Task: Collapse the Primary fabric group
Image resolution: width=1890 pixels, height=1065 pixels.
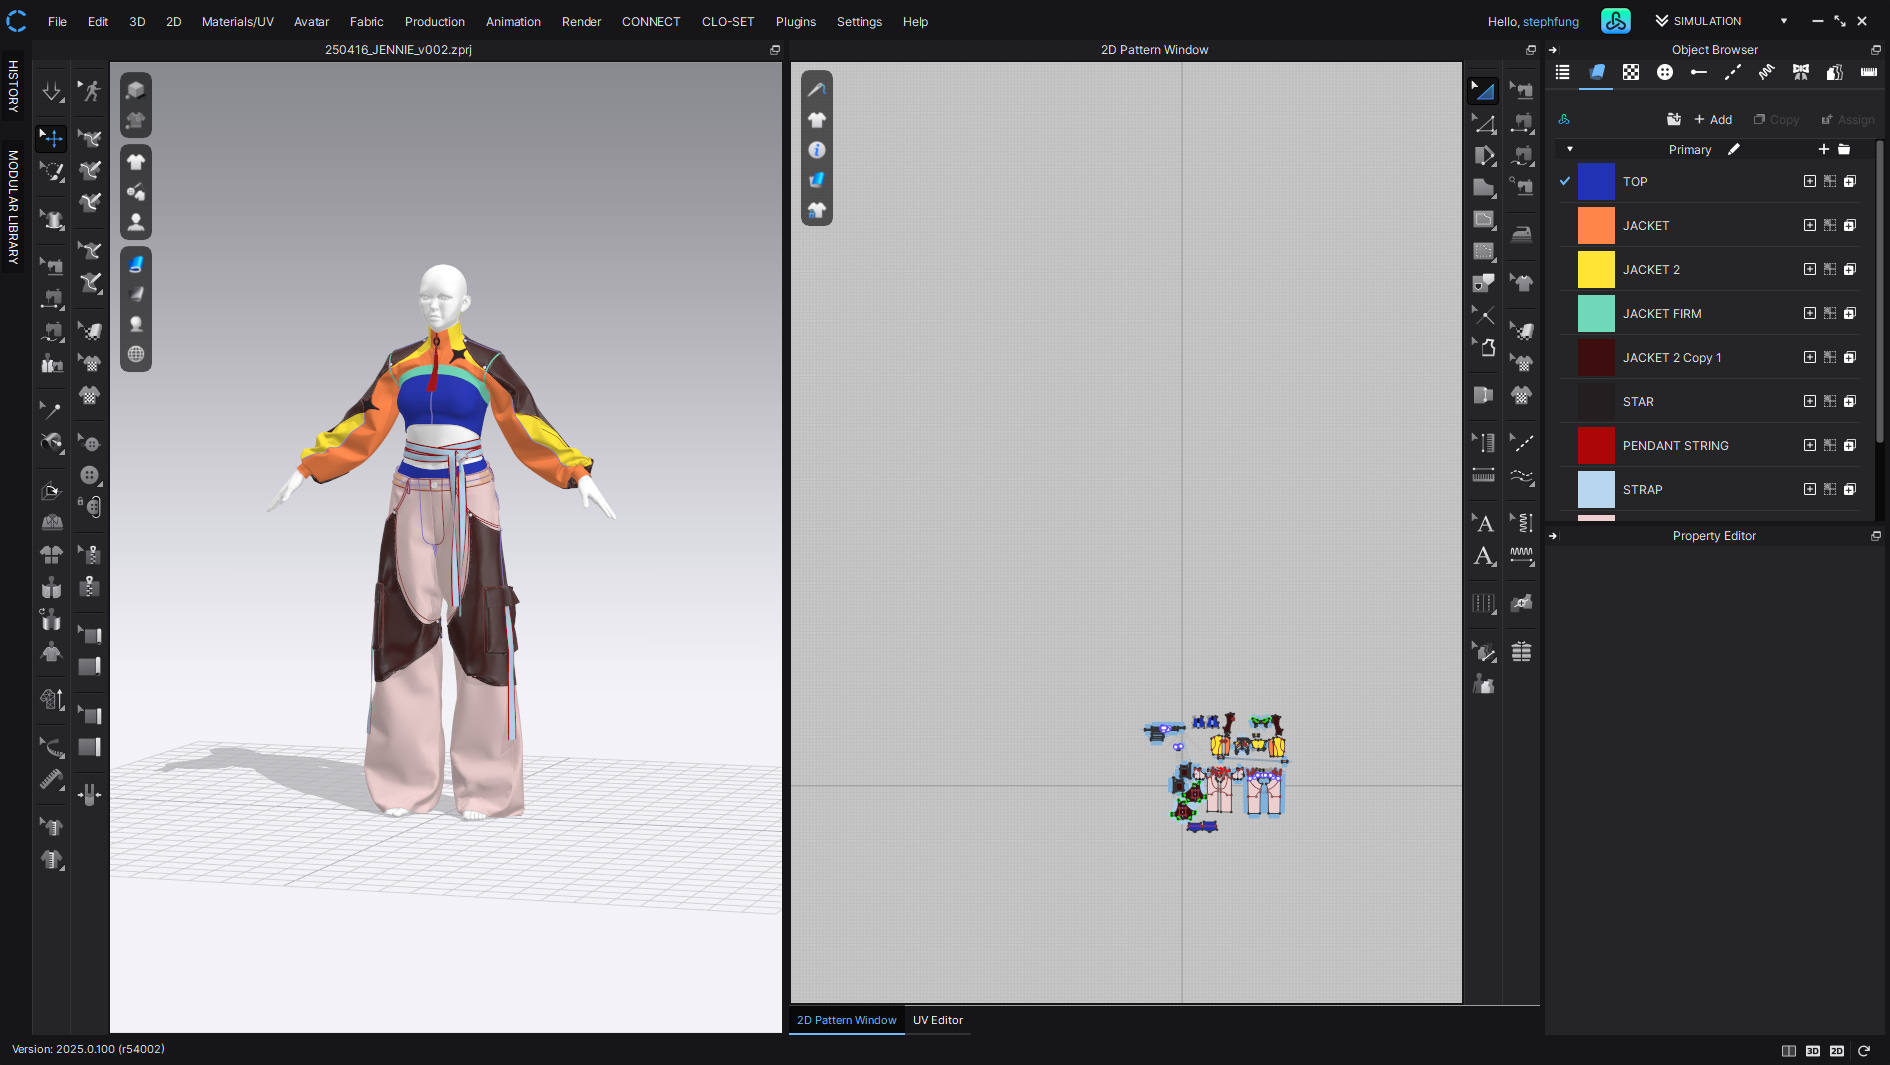Action: (1569, 149)
